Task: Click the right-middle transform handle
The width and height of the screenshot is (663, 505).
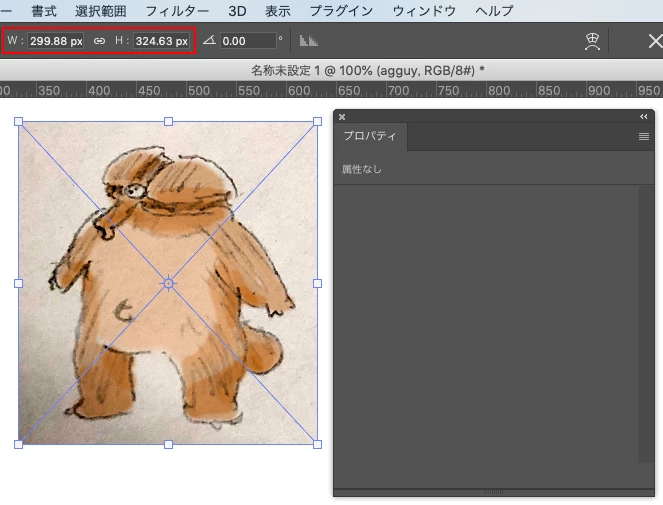Action: point(318,283)
